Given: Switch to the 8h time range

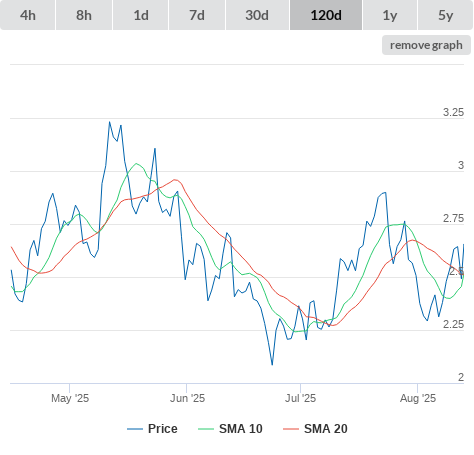Looking at the screenshot, I should (84, 15).
